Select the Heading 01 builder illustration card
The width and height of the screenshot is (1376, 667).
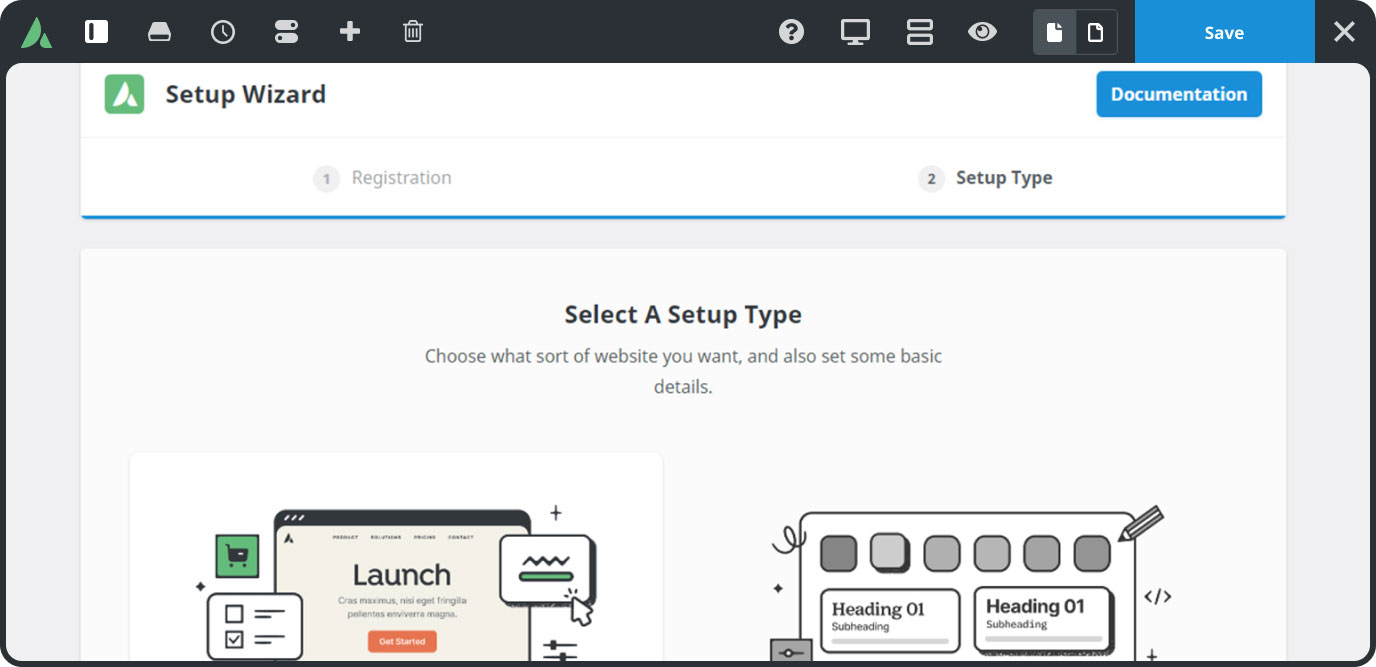[x=970, y=583]
